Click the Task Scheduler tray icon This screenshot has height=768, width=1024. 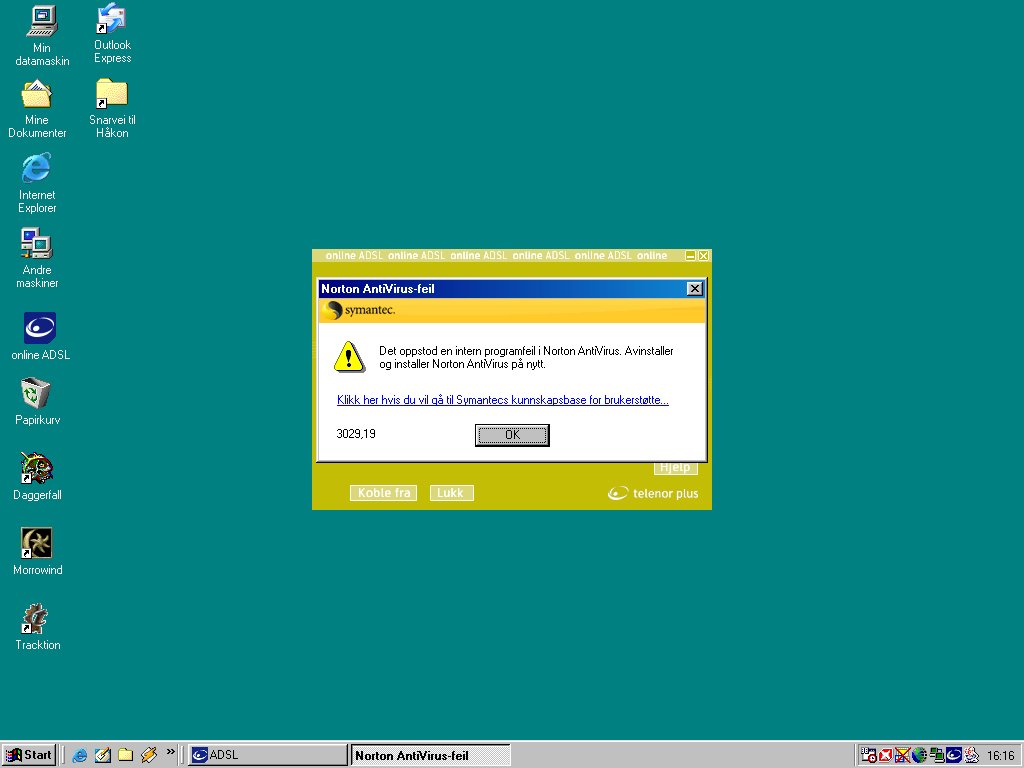pyautogui.click(x=868, y=755)
